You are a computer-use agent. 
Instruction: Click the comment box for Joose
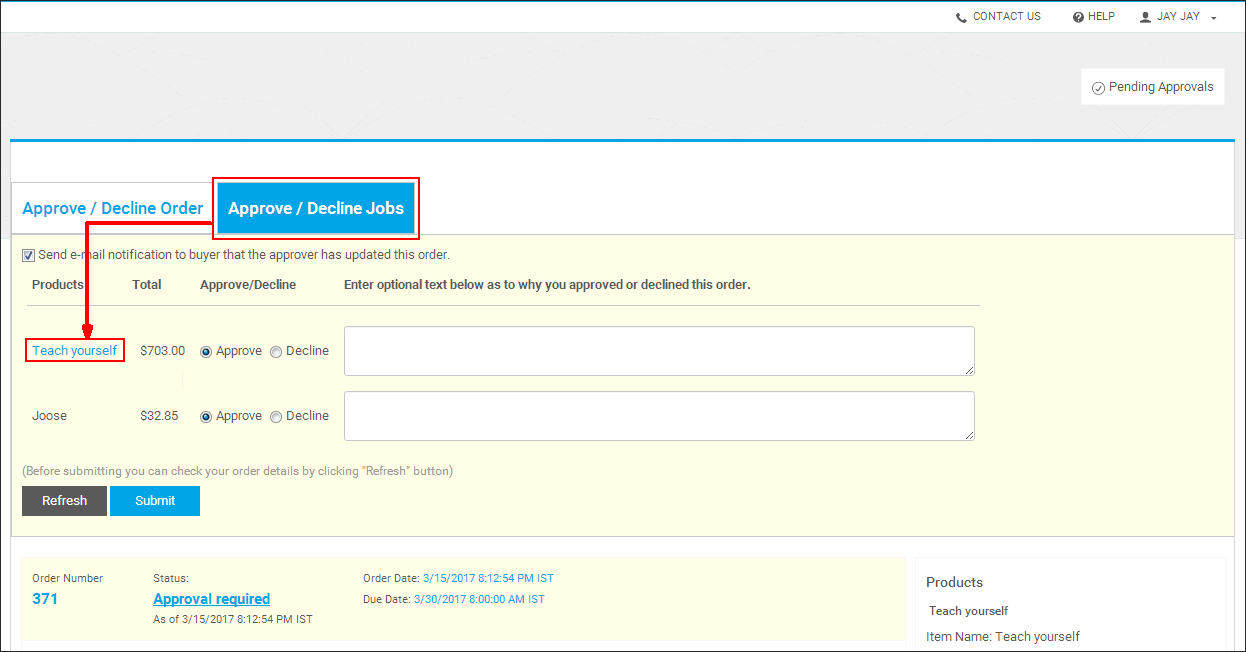pos(658,416)
